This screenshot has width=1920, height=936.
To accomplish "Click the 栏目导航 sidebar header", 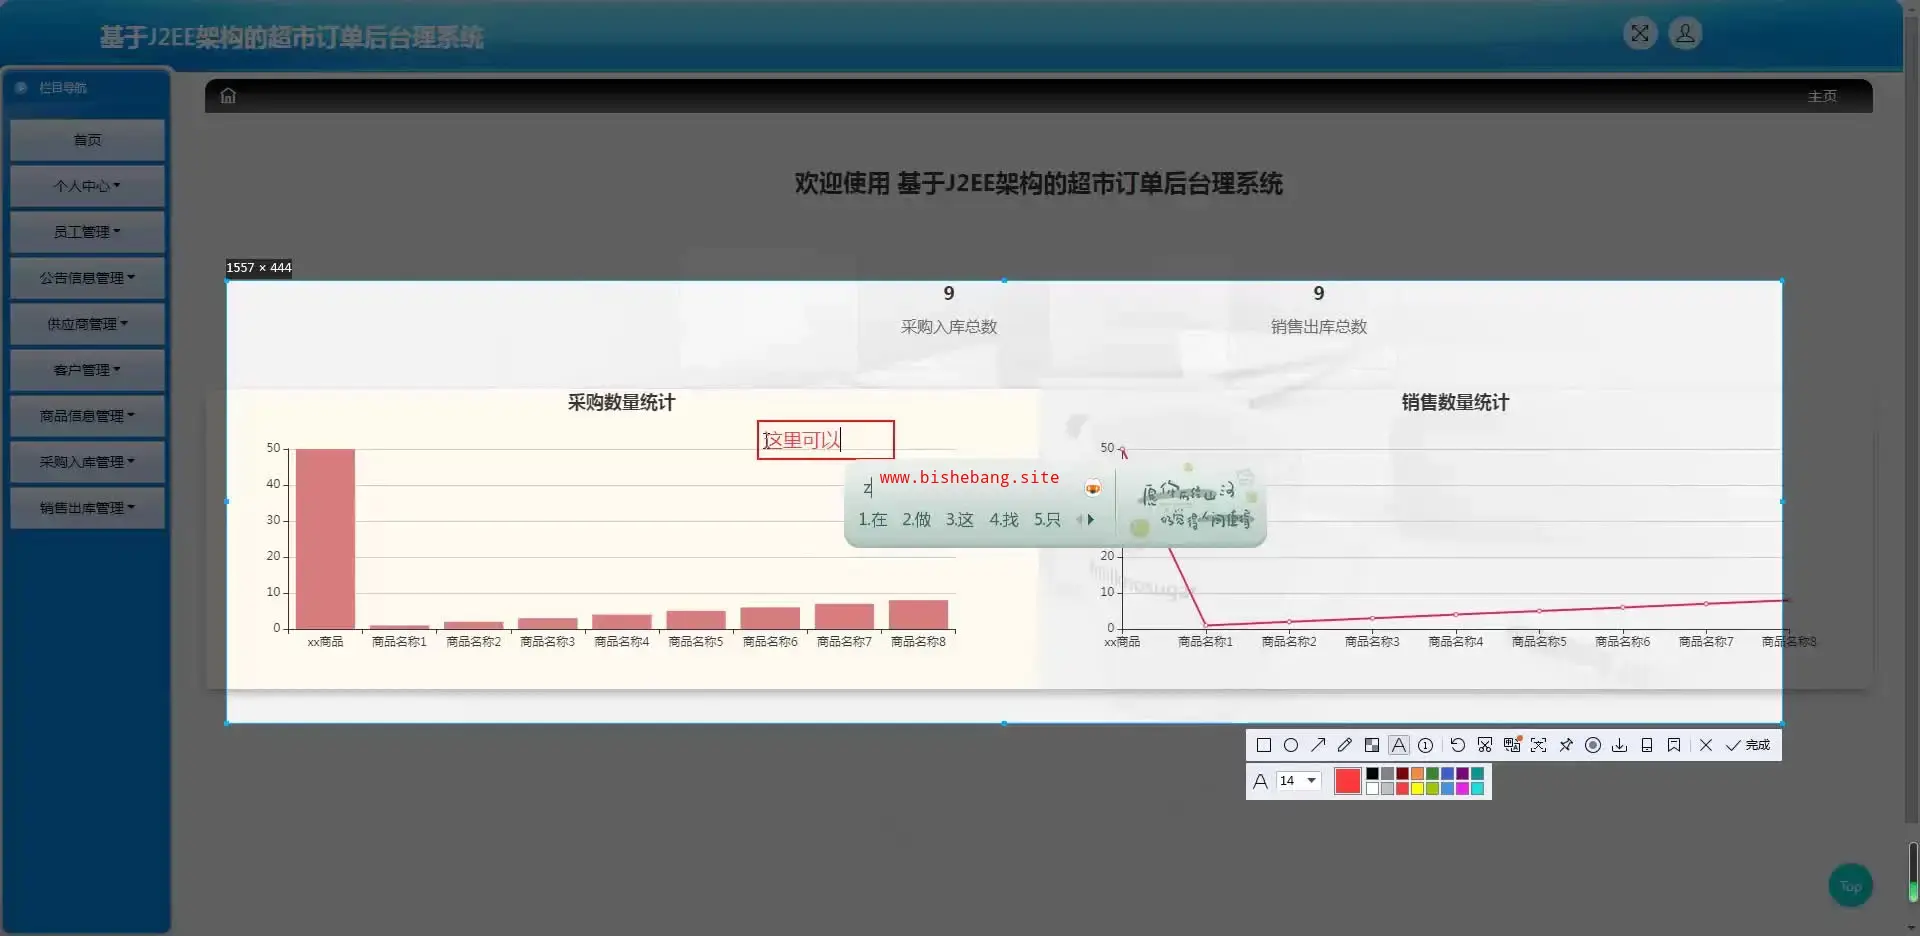I will pos(62,88).
